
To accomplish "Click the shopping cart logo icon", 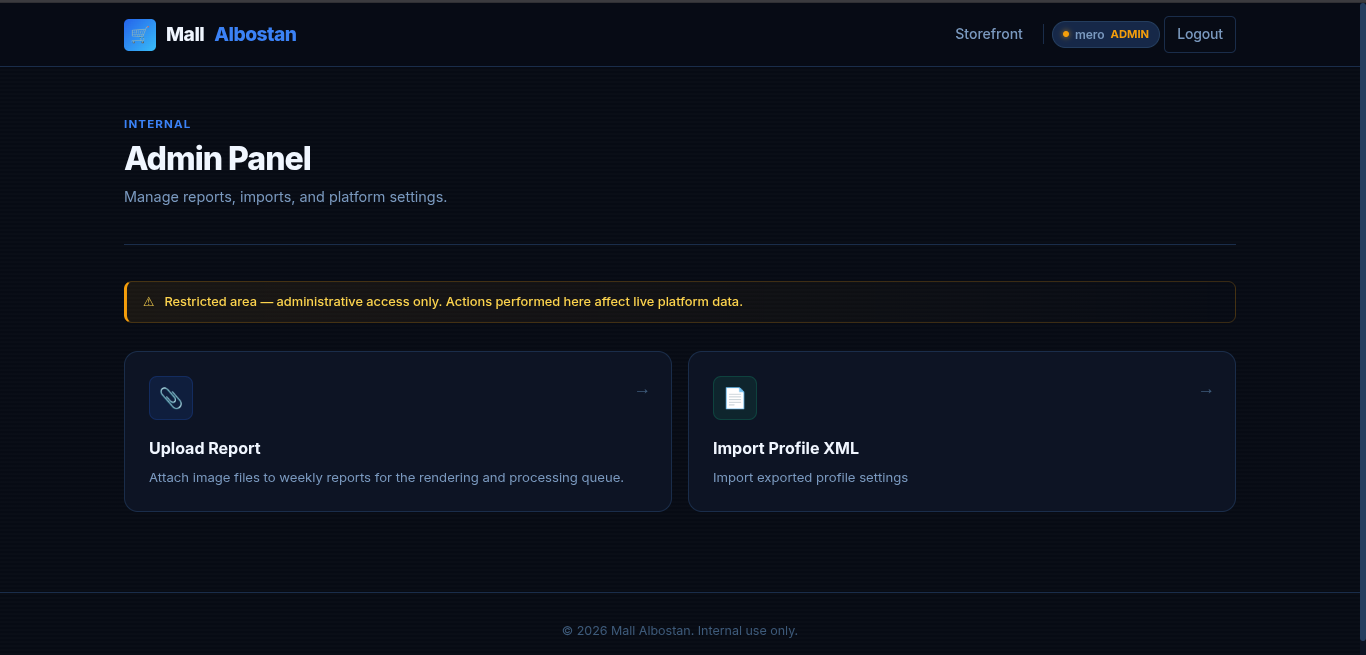I will coord(140,35).
